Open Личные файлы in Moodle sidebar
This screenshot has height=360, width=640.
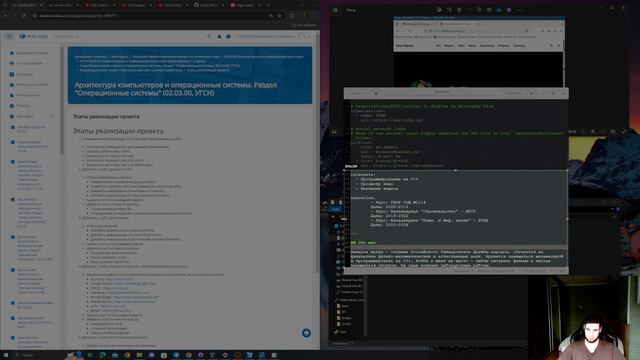coord(26,95)
